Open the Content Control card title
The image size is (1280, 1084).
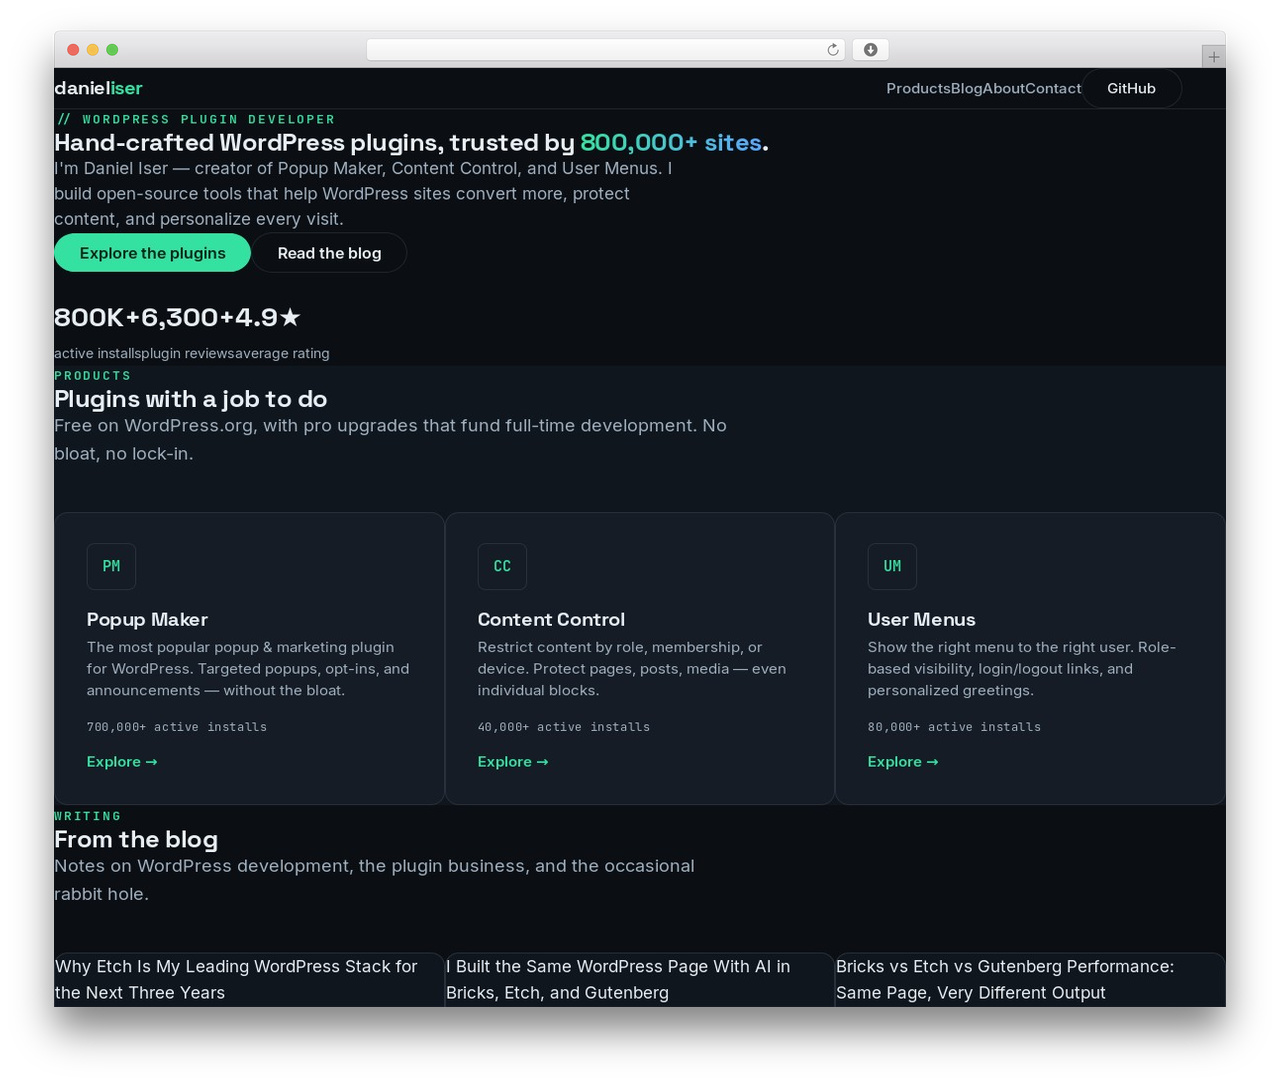(x=551, y=620)
